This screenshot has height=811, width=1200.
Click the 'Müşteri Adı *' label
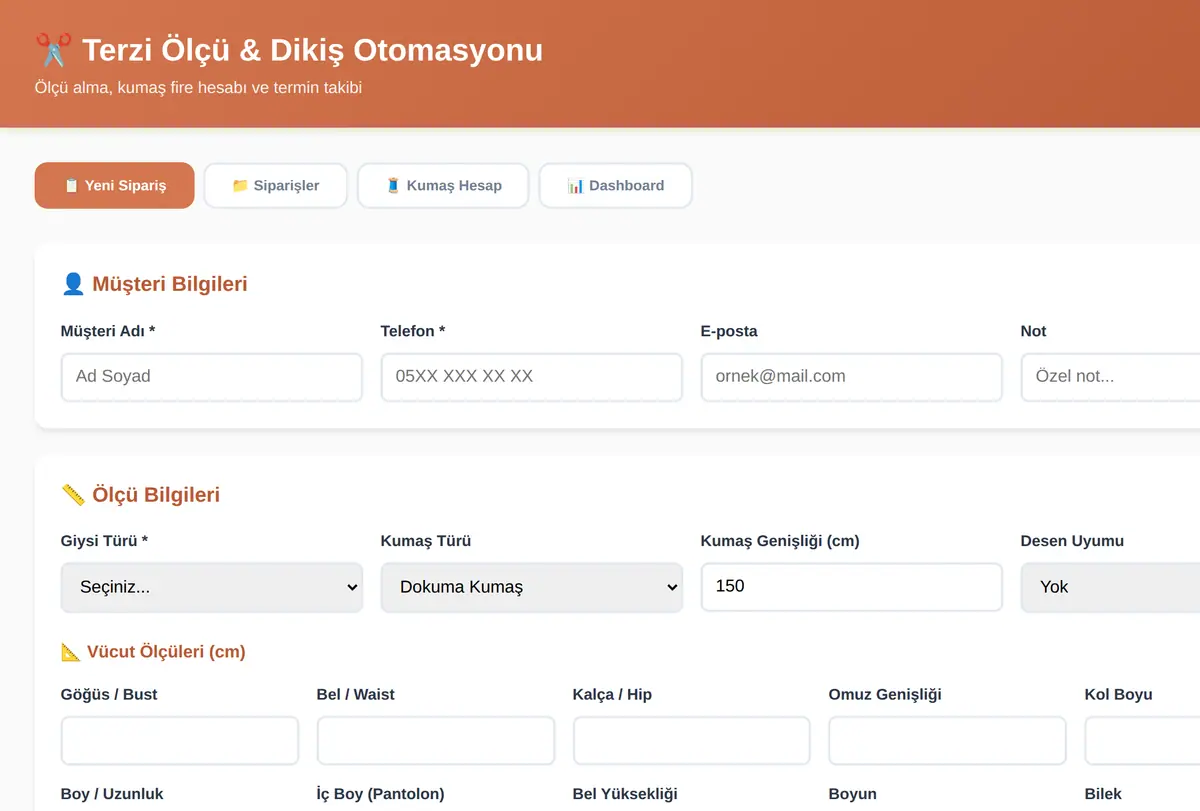click(x=108, y=331)
